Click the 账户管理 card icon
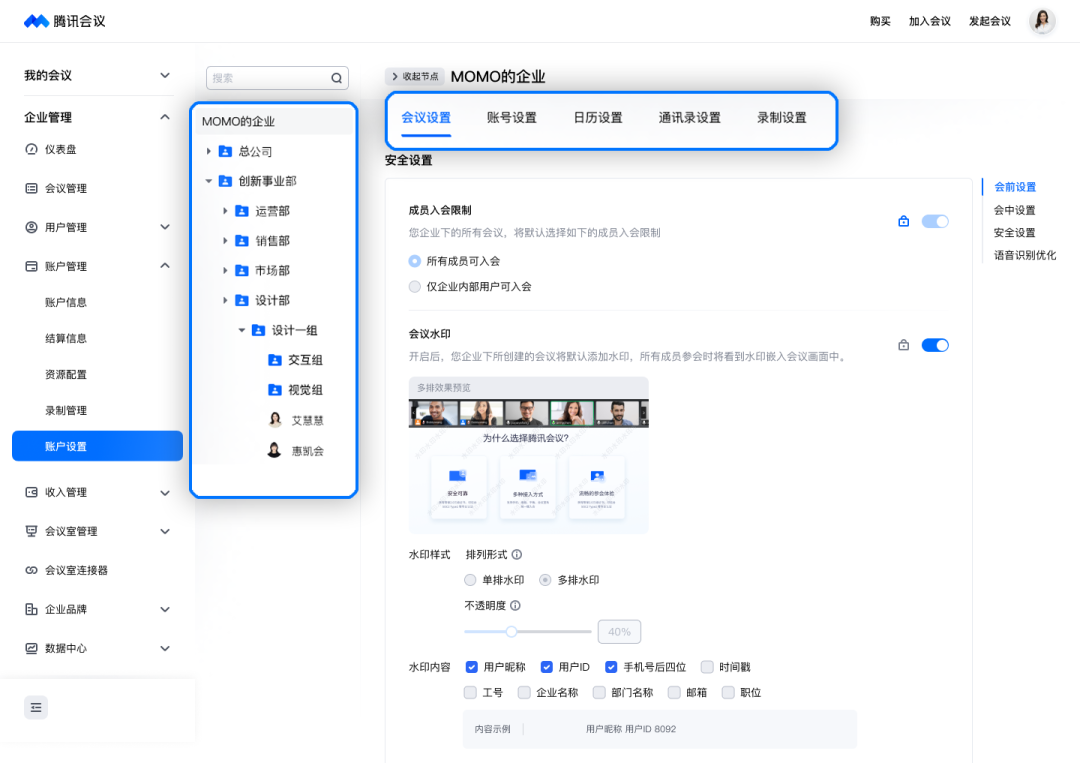Screen dimensions: 1080x763 pyautogui.click(x=32, y=266)
